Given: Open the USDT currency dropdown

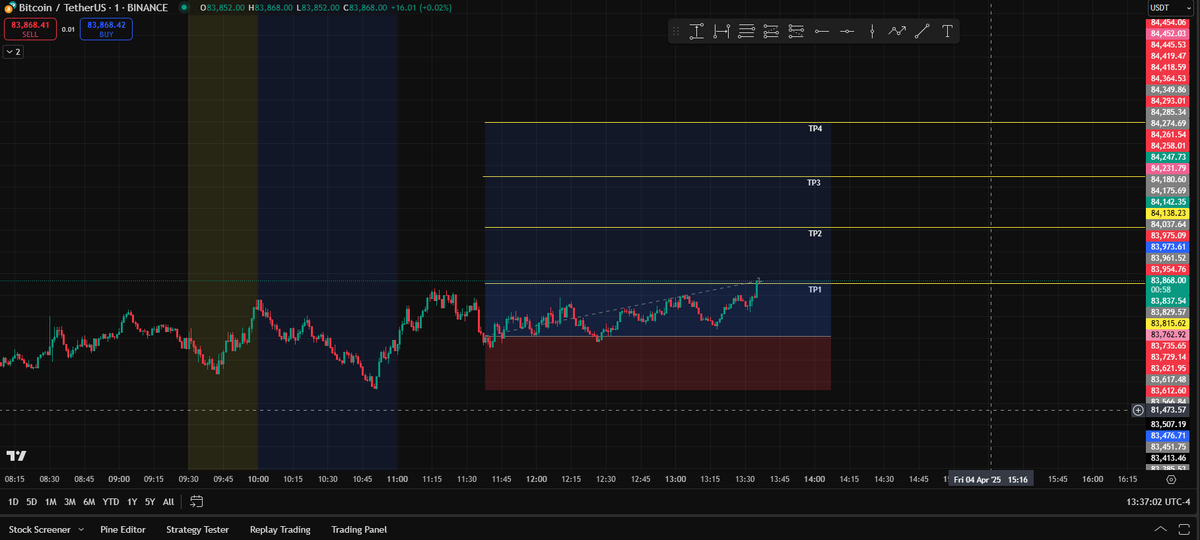Looking at the screenshot, I should [x=1171, y=7].
